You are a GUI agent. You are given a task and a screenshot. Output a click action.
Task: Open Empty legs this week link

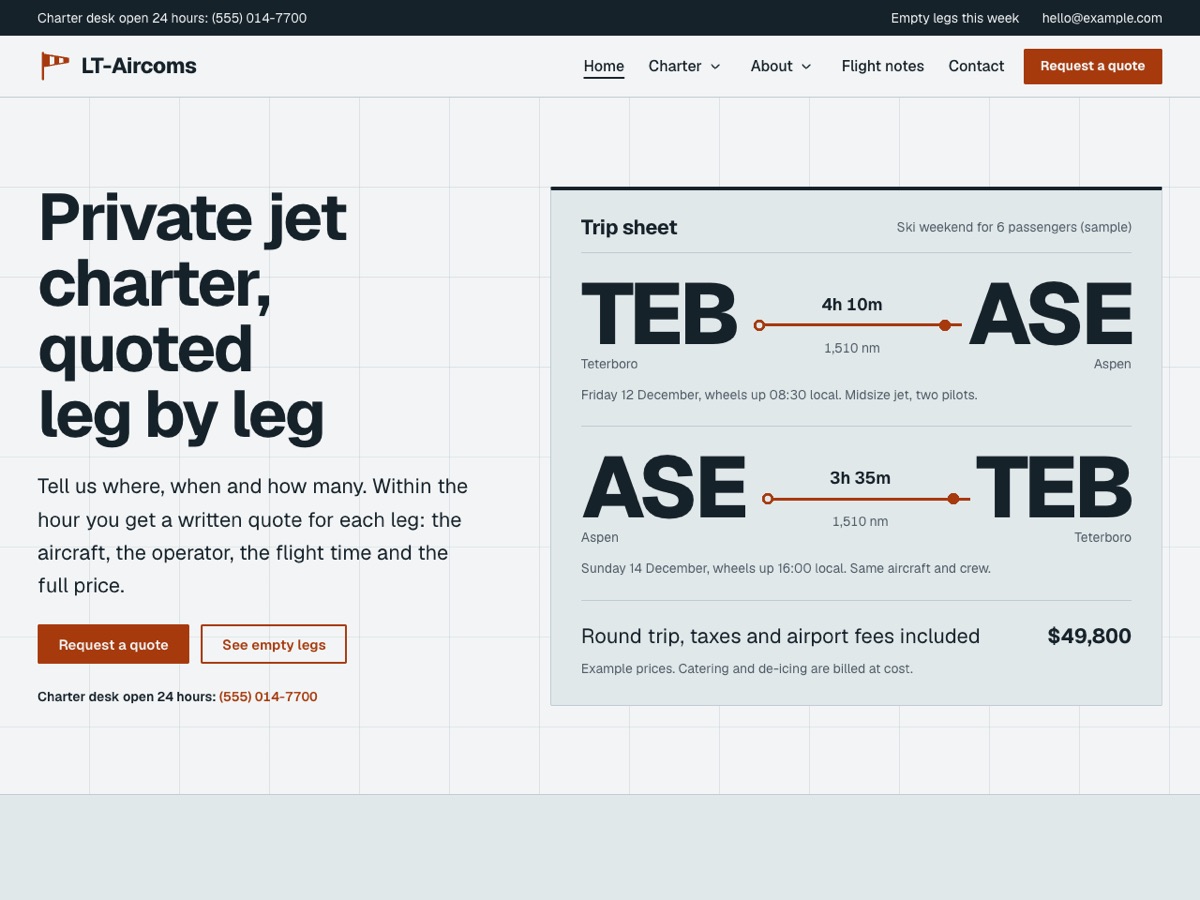pos(955,18)
